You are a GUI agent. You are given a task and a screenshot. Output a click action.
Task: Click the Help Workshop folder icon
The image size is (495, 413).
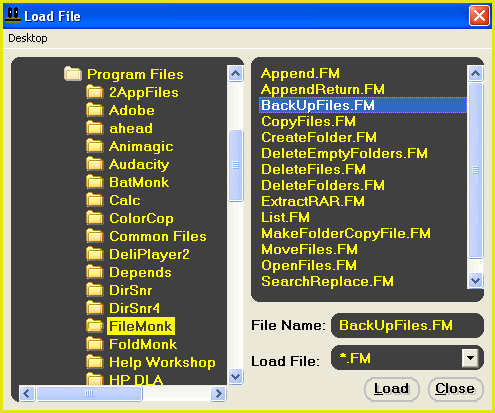pyautogui.click(x=95, y=362)
